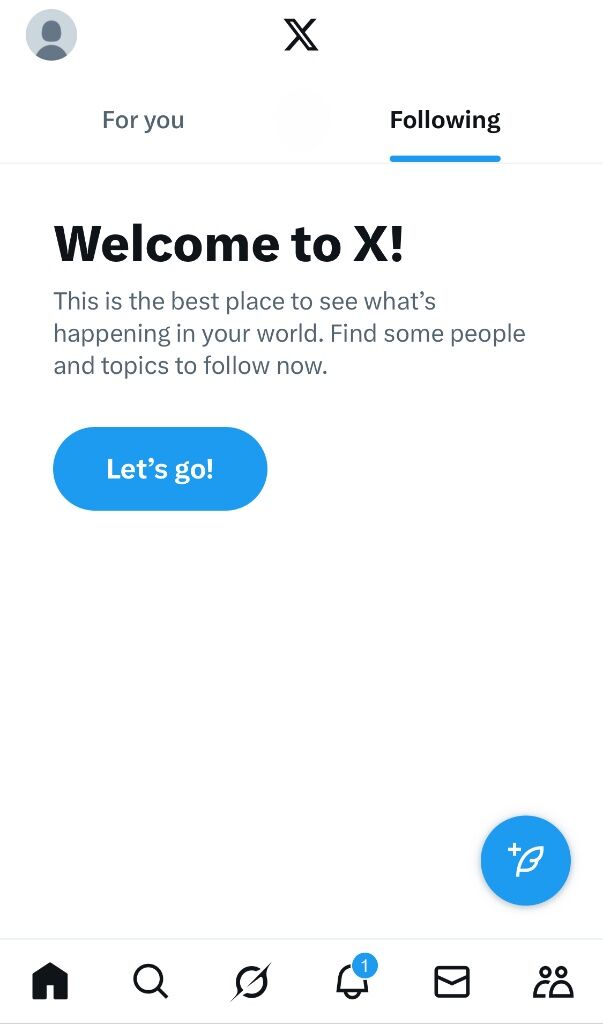Click the blue underline beneath Following
The width and height of the screenshot is (603, 1024).
445,159
